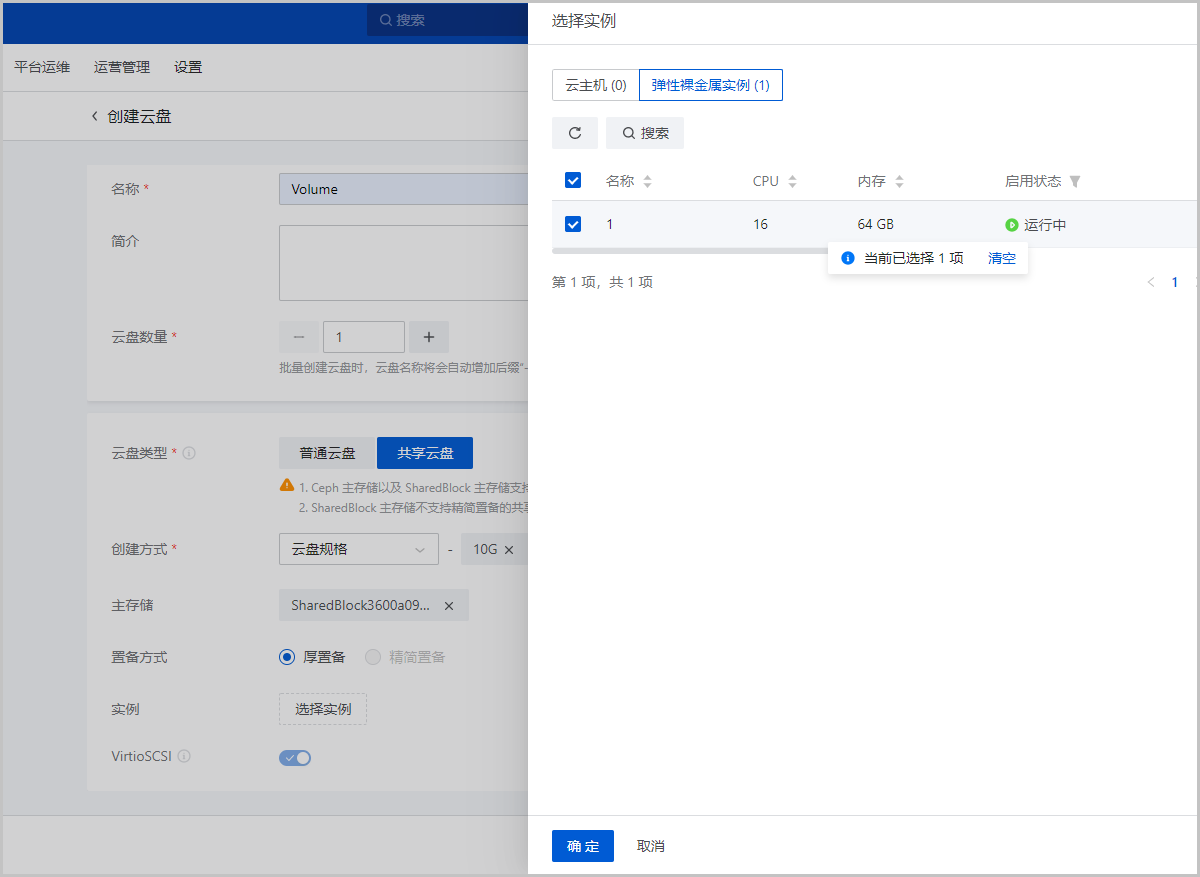Click info icon next to 云盘类型
Image resolution: width=1200 pixels, height=877 pixels.
pos(189,453)
